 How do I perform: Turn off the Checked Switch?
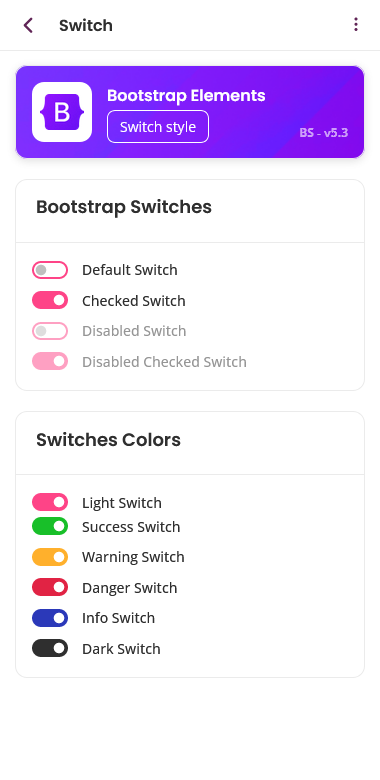(50, 300)
